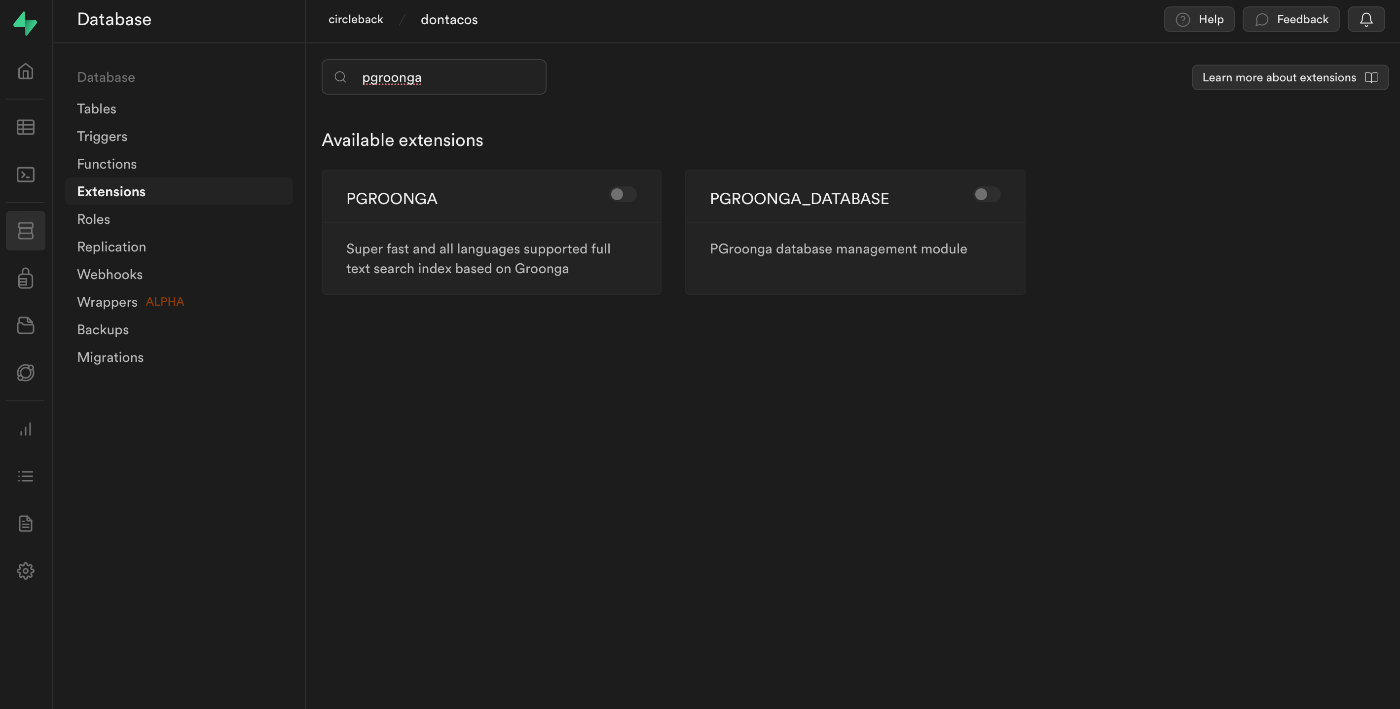Open Wrappers ALPHA menu item

tap(131, 302)
